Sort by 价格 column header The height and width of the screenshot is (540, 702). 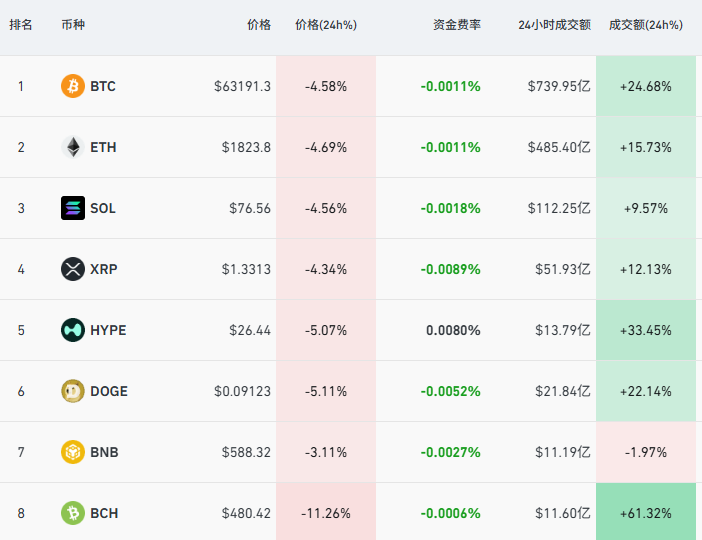[x=259, y=24]
